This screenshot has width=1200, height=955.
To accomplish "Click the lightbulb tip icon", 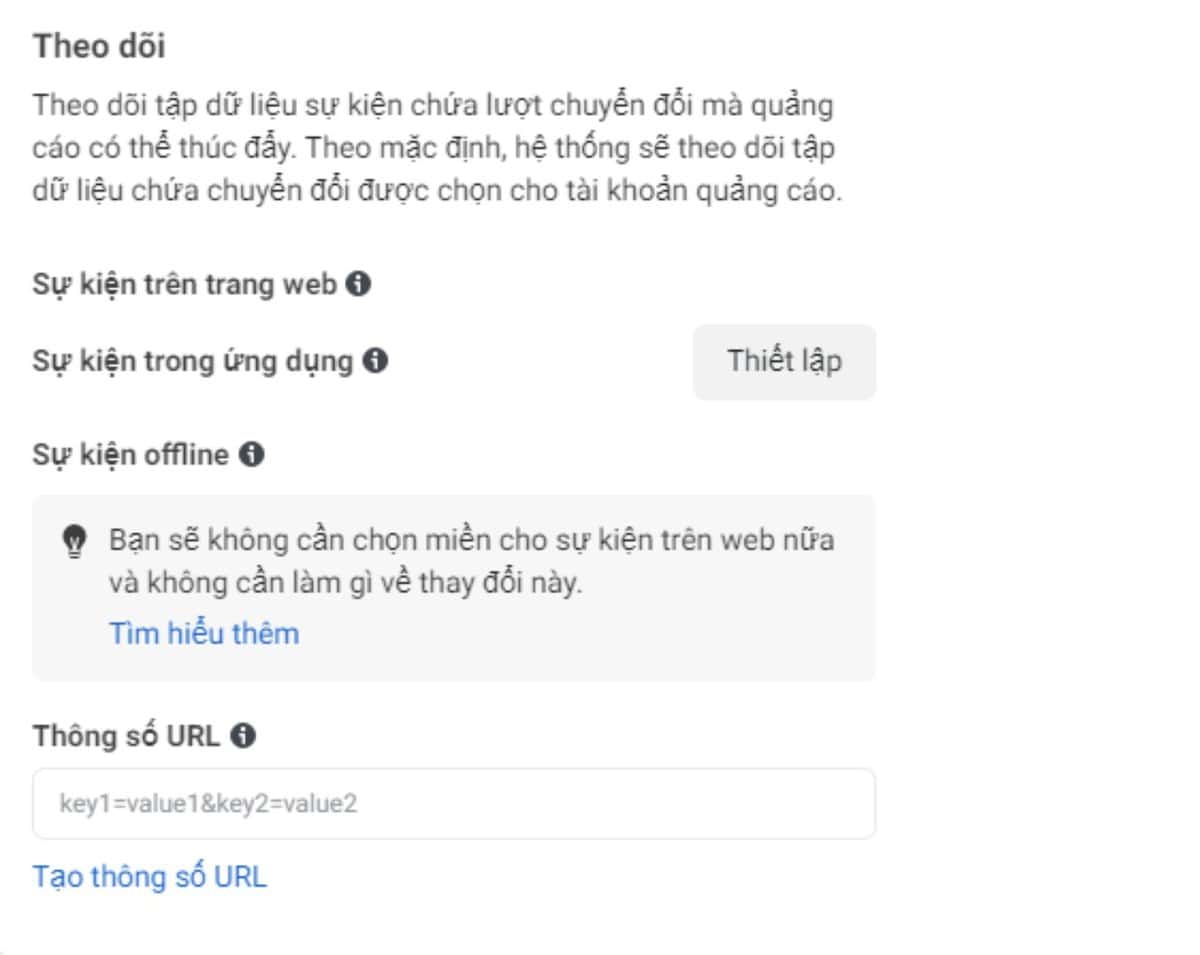I will (74, 542).
